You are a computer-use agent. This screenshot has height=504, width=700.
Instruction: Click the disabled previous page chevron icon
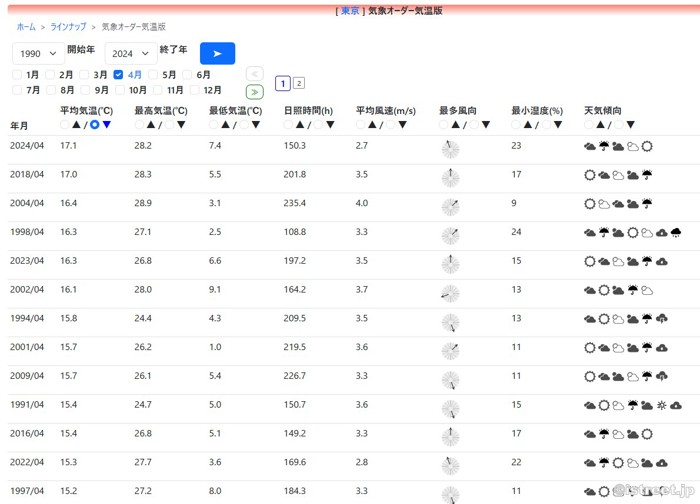(x=254, y=74)
